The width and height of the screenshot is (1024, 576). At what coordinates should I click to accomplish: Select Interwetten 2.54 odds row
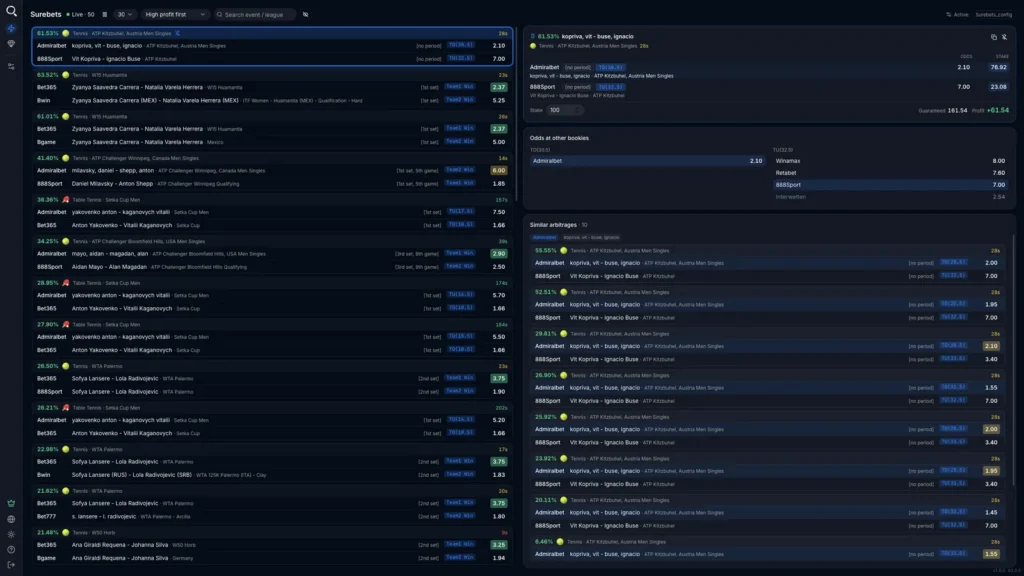click(889, 197)
